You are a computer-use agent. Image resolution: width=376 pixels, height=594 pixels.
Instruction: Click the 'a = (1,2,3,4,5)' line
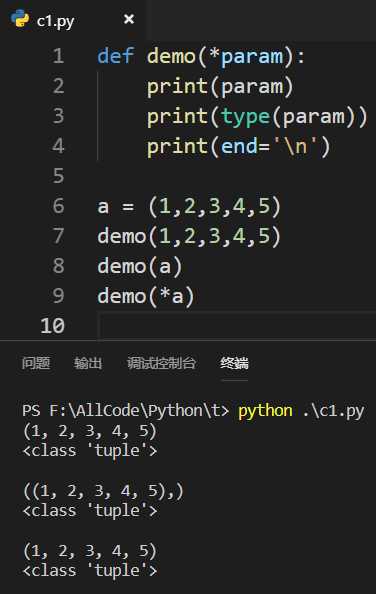pyautogui.click(x=189, y=206)
